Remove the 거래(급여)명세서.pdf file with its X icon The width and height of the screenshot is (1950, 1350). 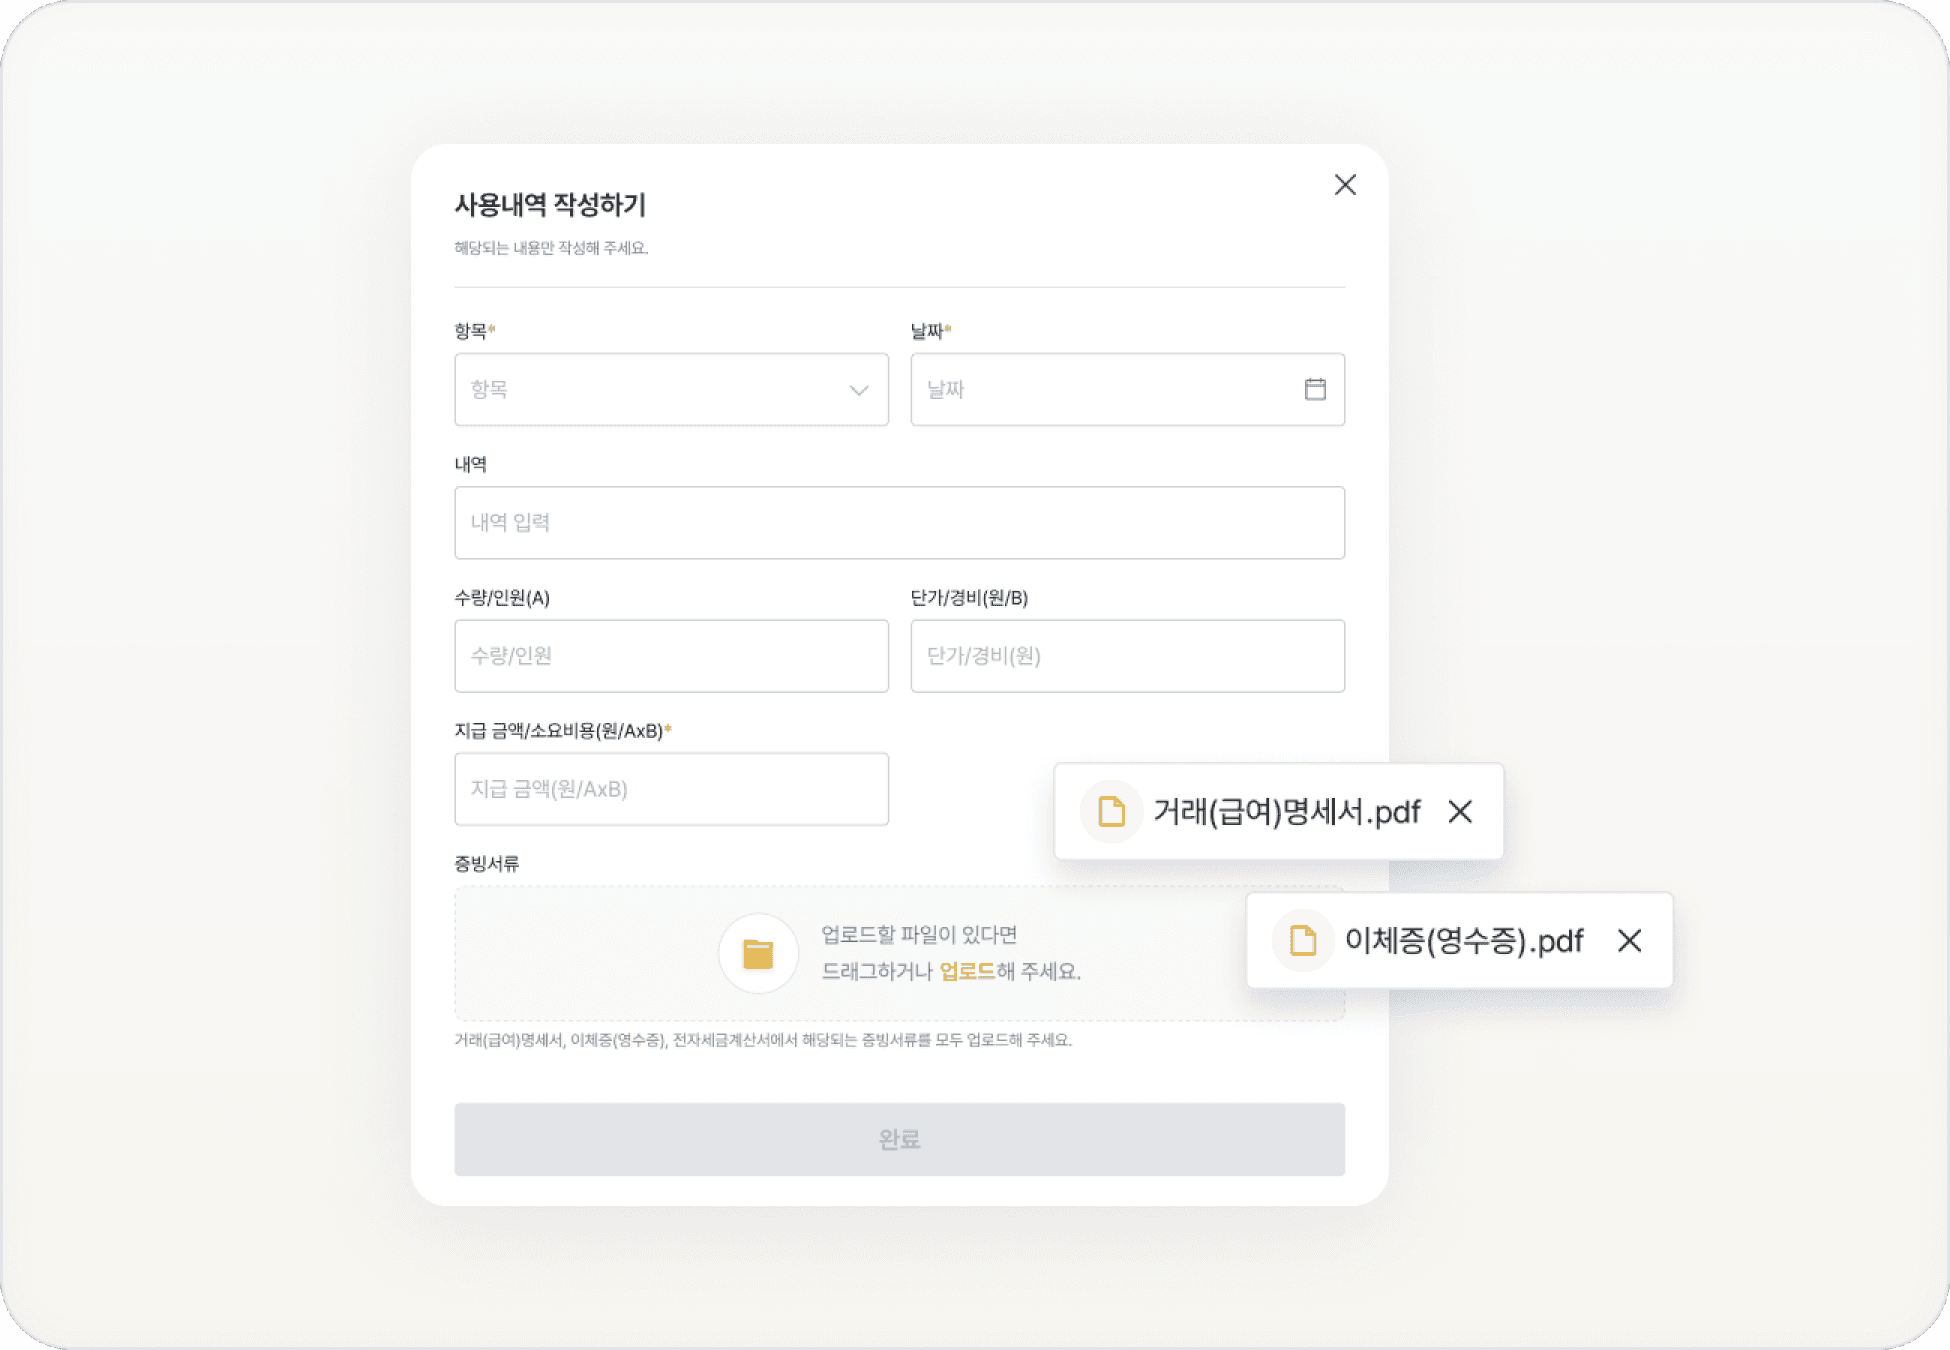tap(1460, 812)
